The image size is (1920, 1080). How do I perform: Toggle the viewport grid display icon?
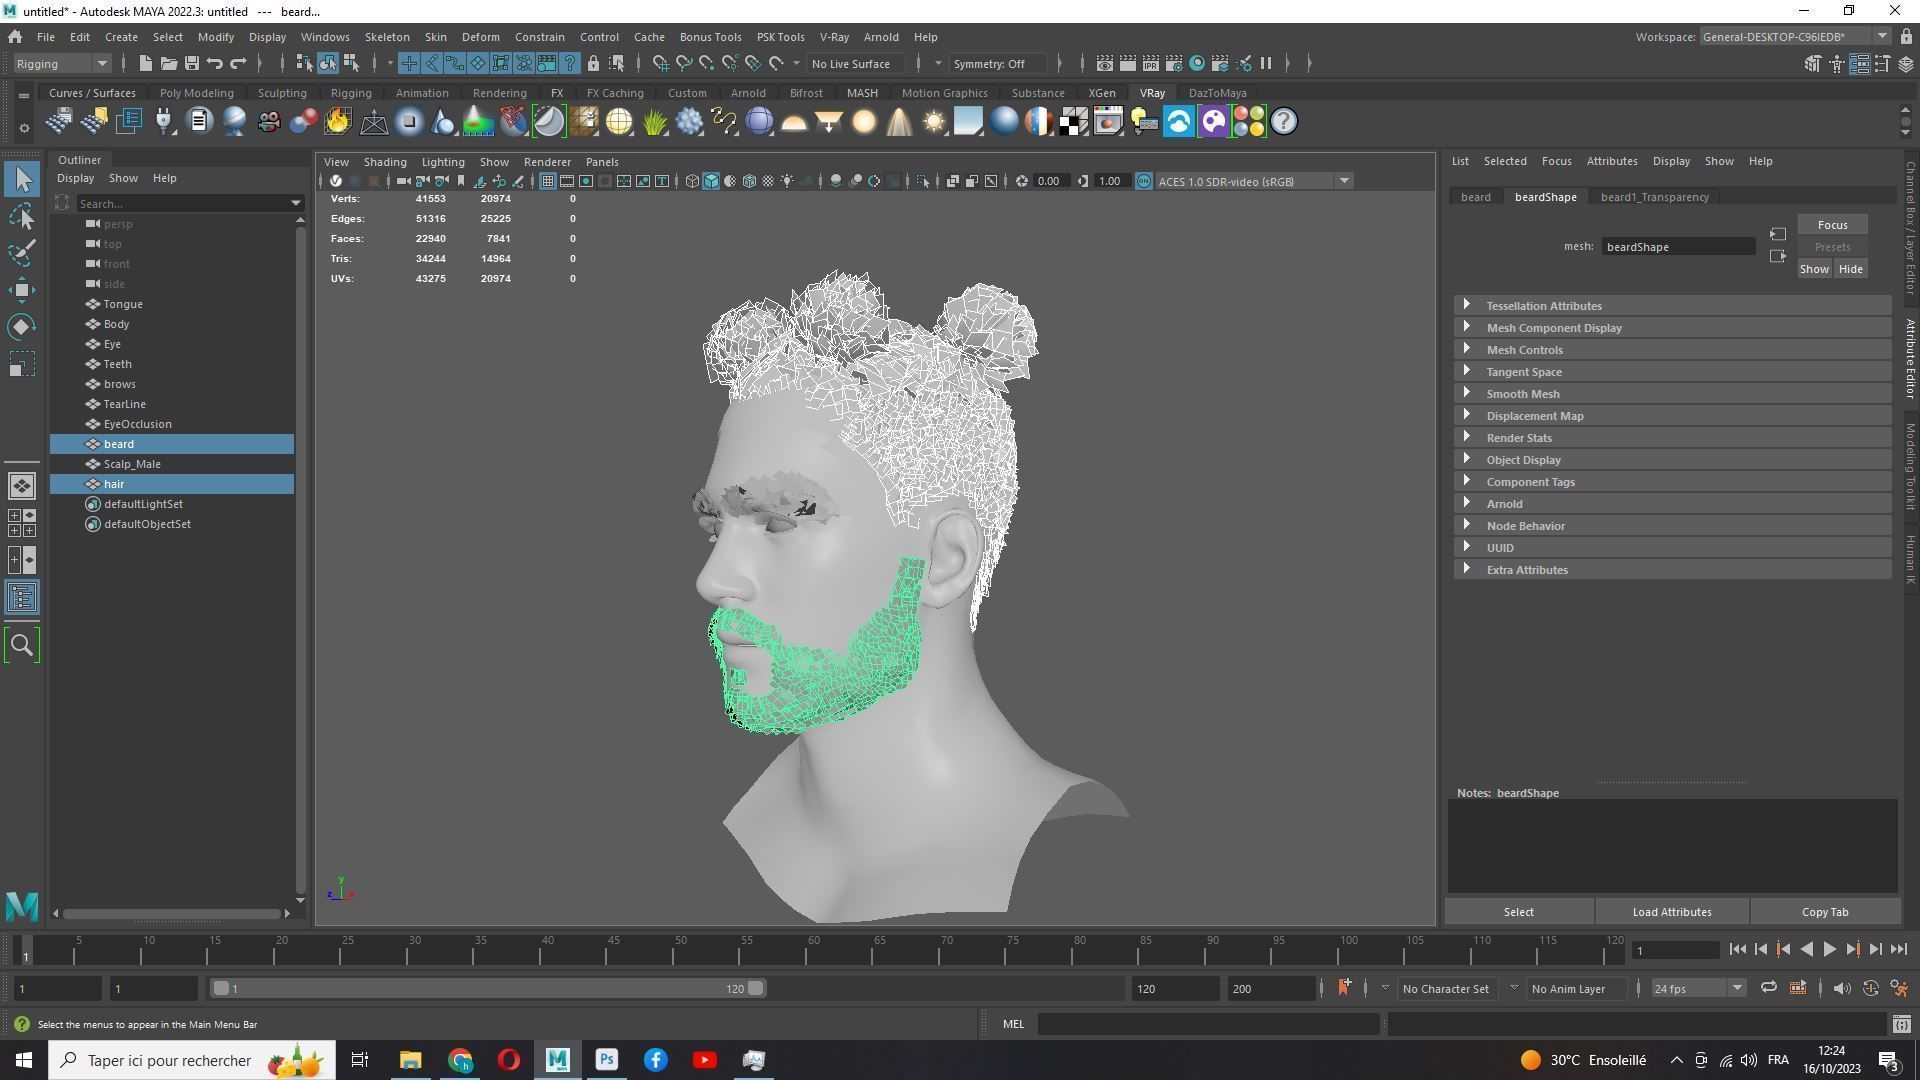click(x=548, y=181)
